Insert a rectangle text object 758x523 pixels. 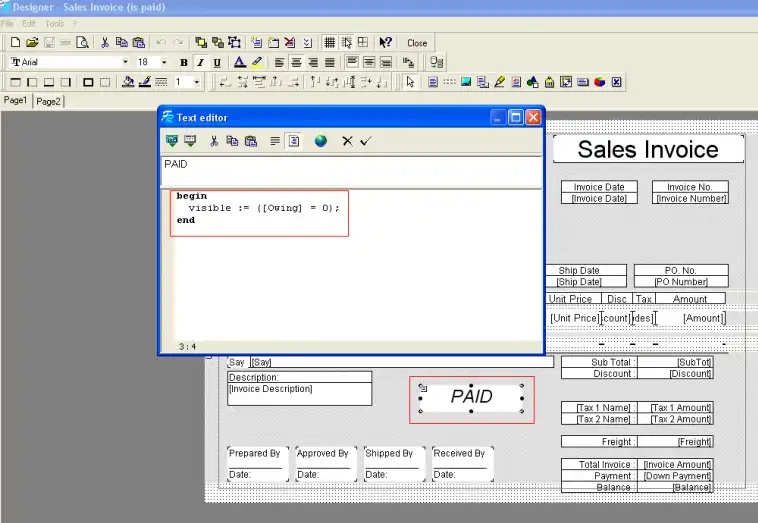(x=433, y=82)
